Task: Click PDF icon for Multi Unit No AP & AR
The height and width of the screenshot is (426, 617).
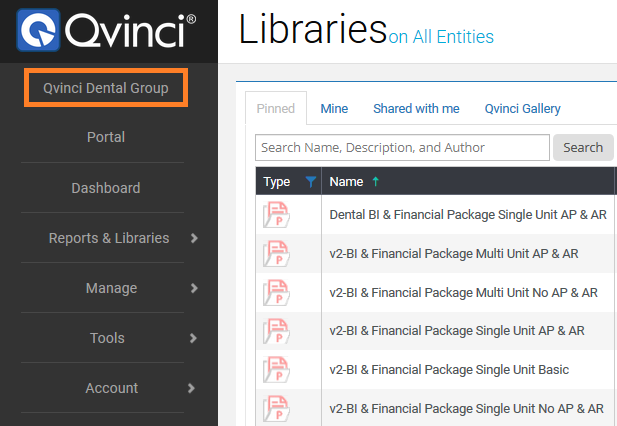Action: tap(276, 293)
